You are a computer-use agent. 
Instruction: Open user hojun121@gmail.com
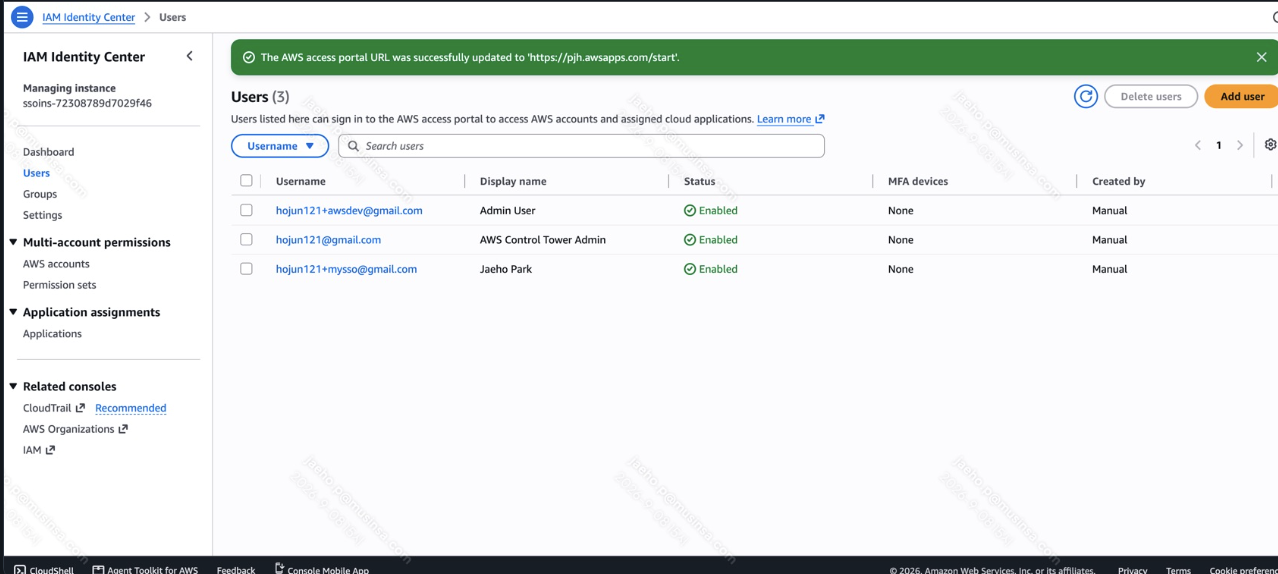328,239
